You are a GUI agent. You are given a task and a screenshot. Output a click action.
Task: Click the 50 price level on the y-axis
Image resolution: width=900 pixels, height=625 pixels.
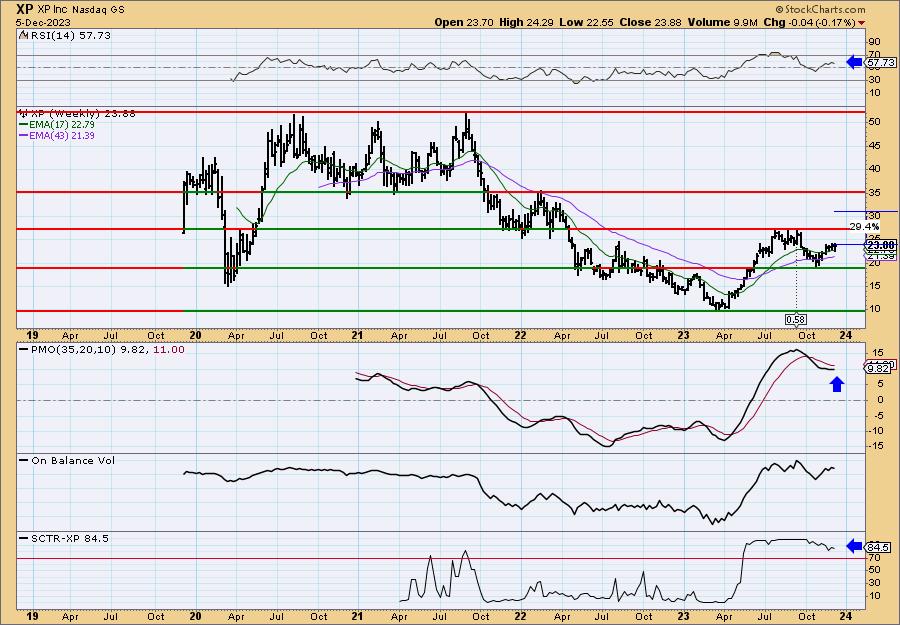[x=874, y=122]
